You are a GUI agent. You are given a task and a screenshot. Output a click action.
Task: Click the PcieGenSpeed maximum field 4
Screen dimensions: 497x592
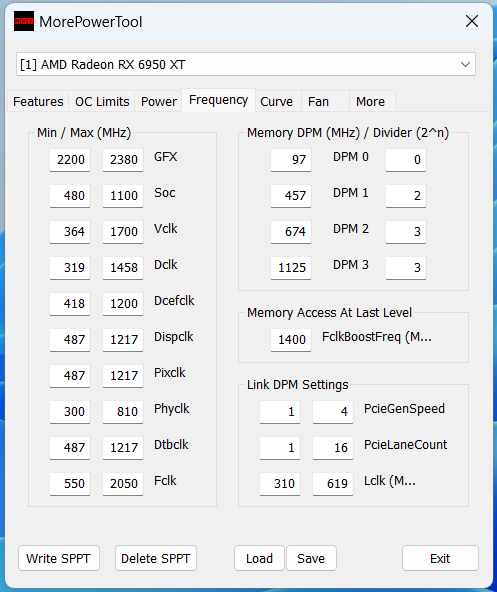pos(333,412)
